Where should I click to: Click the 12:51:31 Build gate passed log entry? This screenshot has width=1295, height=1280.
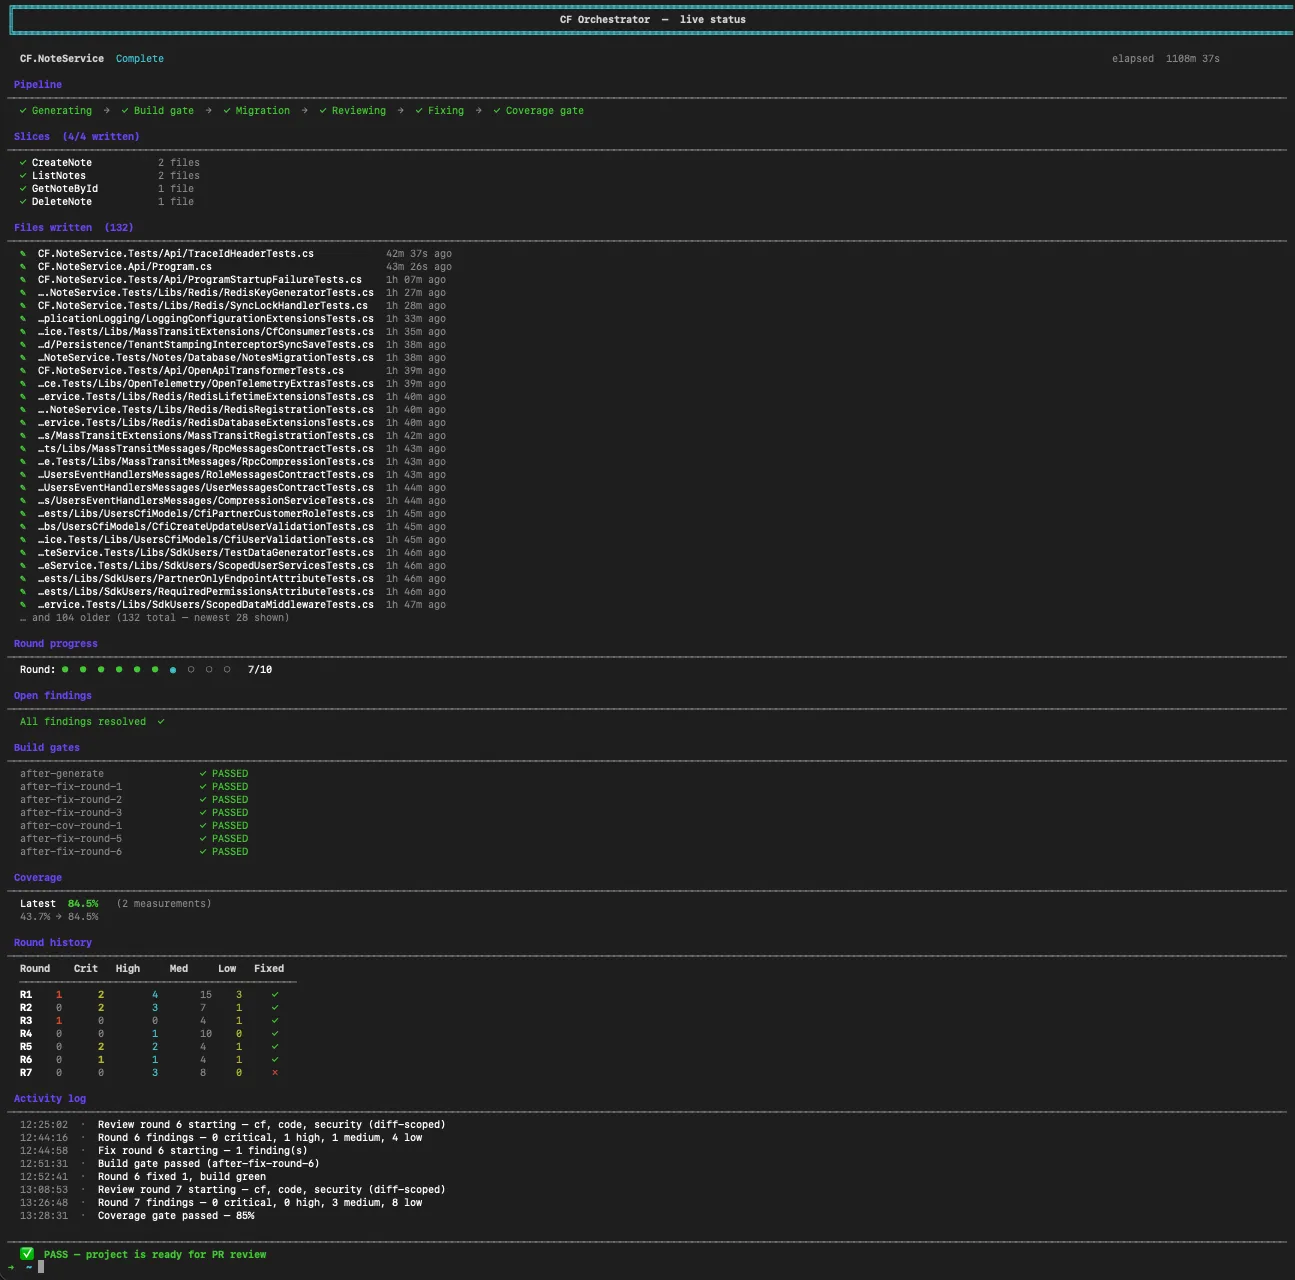(x=170, y=1164)
